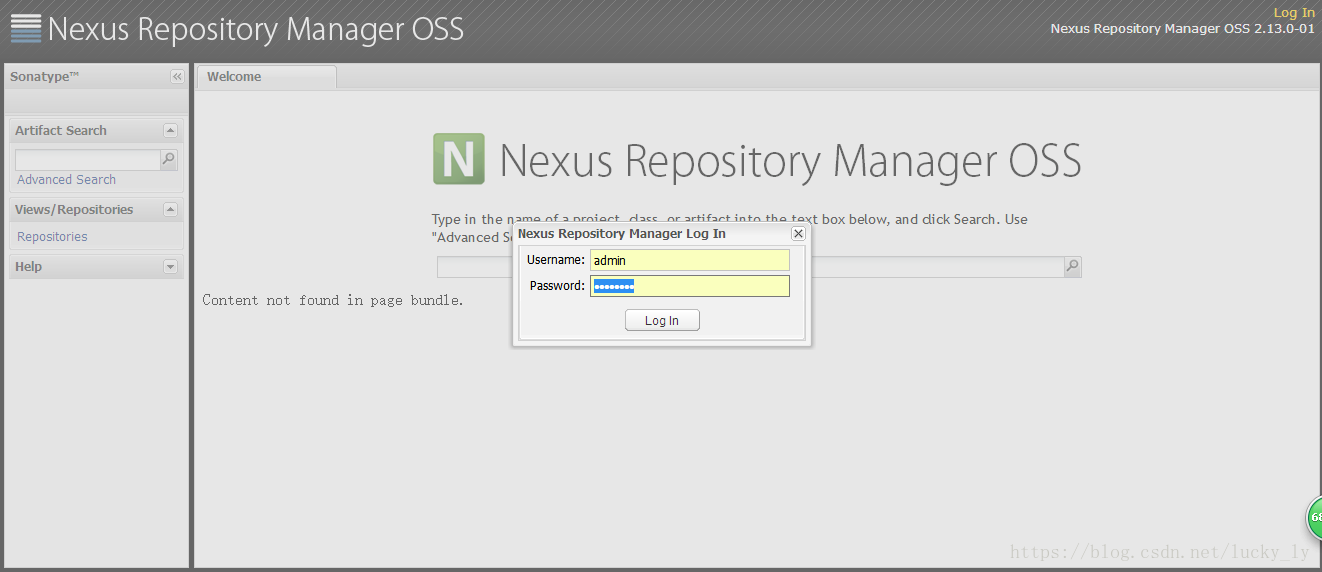Screen dimensions: 1322x572
Task: Click the Views/Repositories panel header
Action: [95, 210]
